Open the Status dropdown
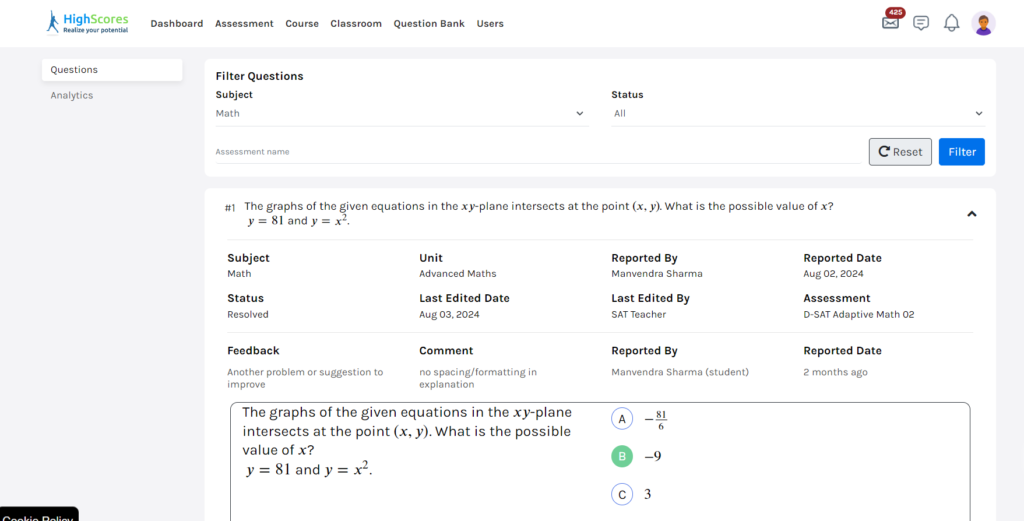 [x=797, y=114]
